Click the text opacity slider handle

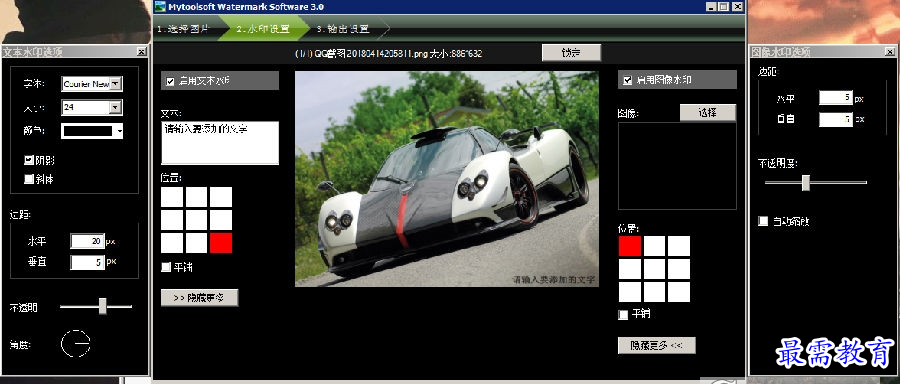(x=103, y=306)
